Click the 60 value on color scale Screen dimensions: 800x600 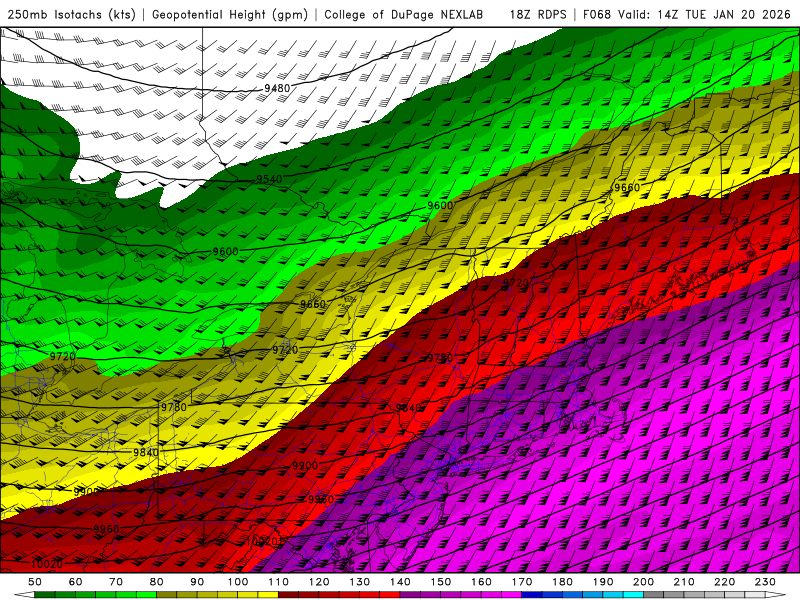click(75, 582)
